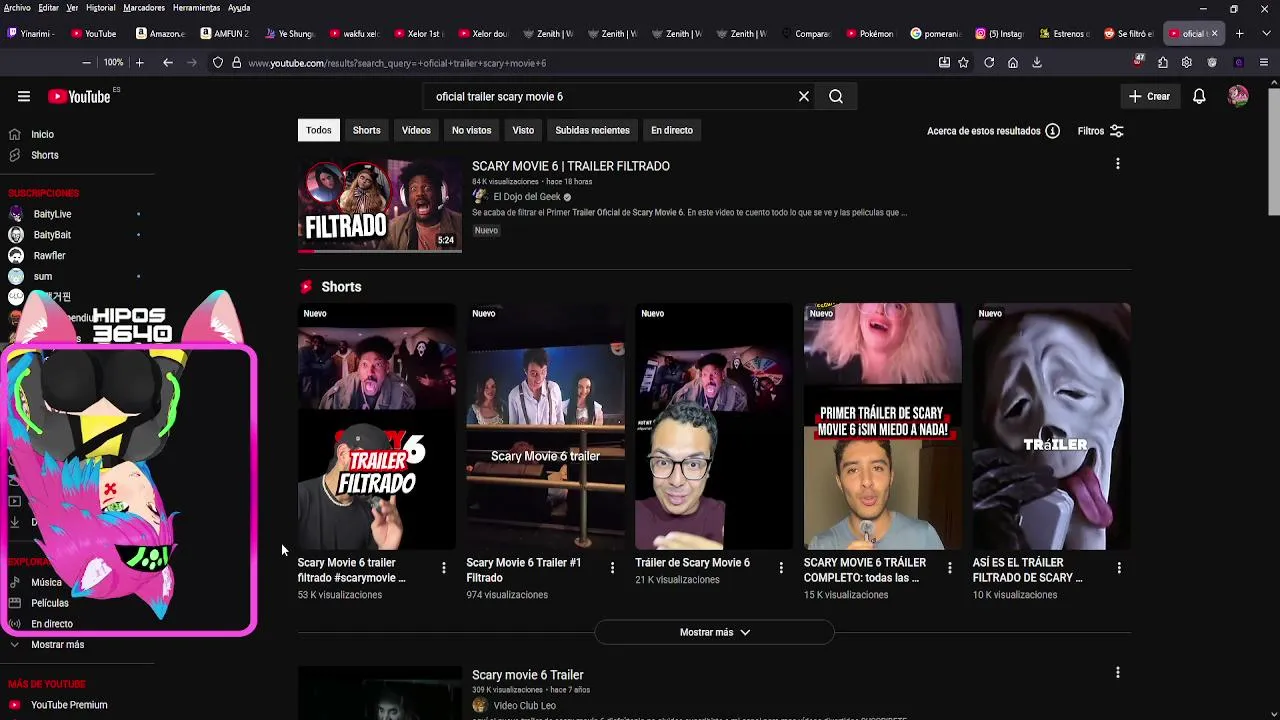This screenshot has height=720, width=1280.
Task: Click the browser reload icon
Action: click(x=989, y=62)
